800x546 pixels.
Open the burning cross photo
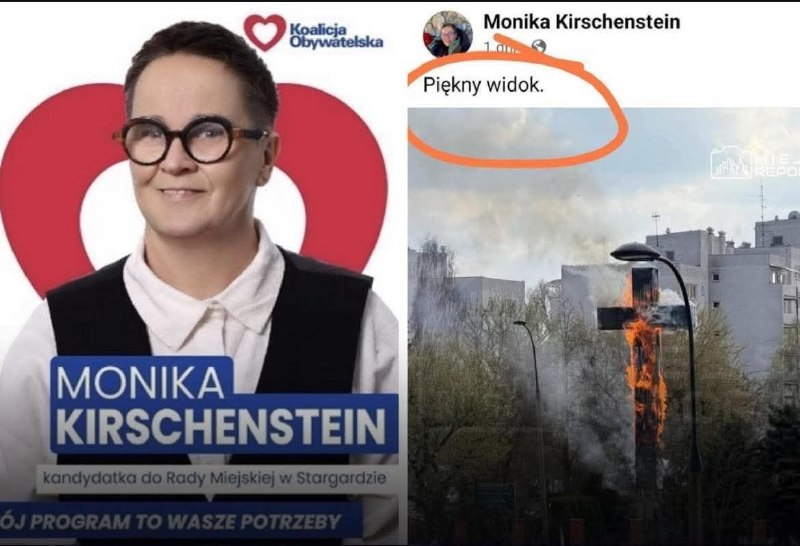604,326
